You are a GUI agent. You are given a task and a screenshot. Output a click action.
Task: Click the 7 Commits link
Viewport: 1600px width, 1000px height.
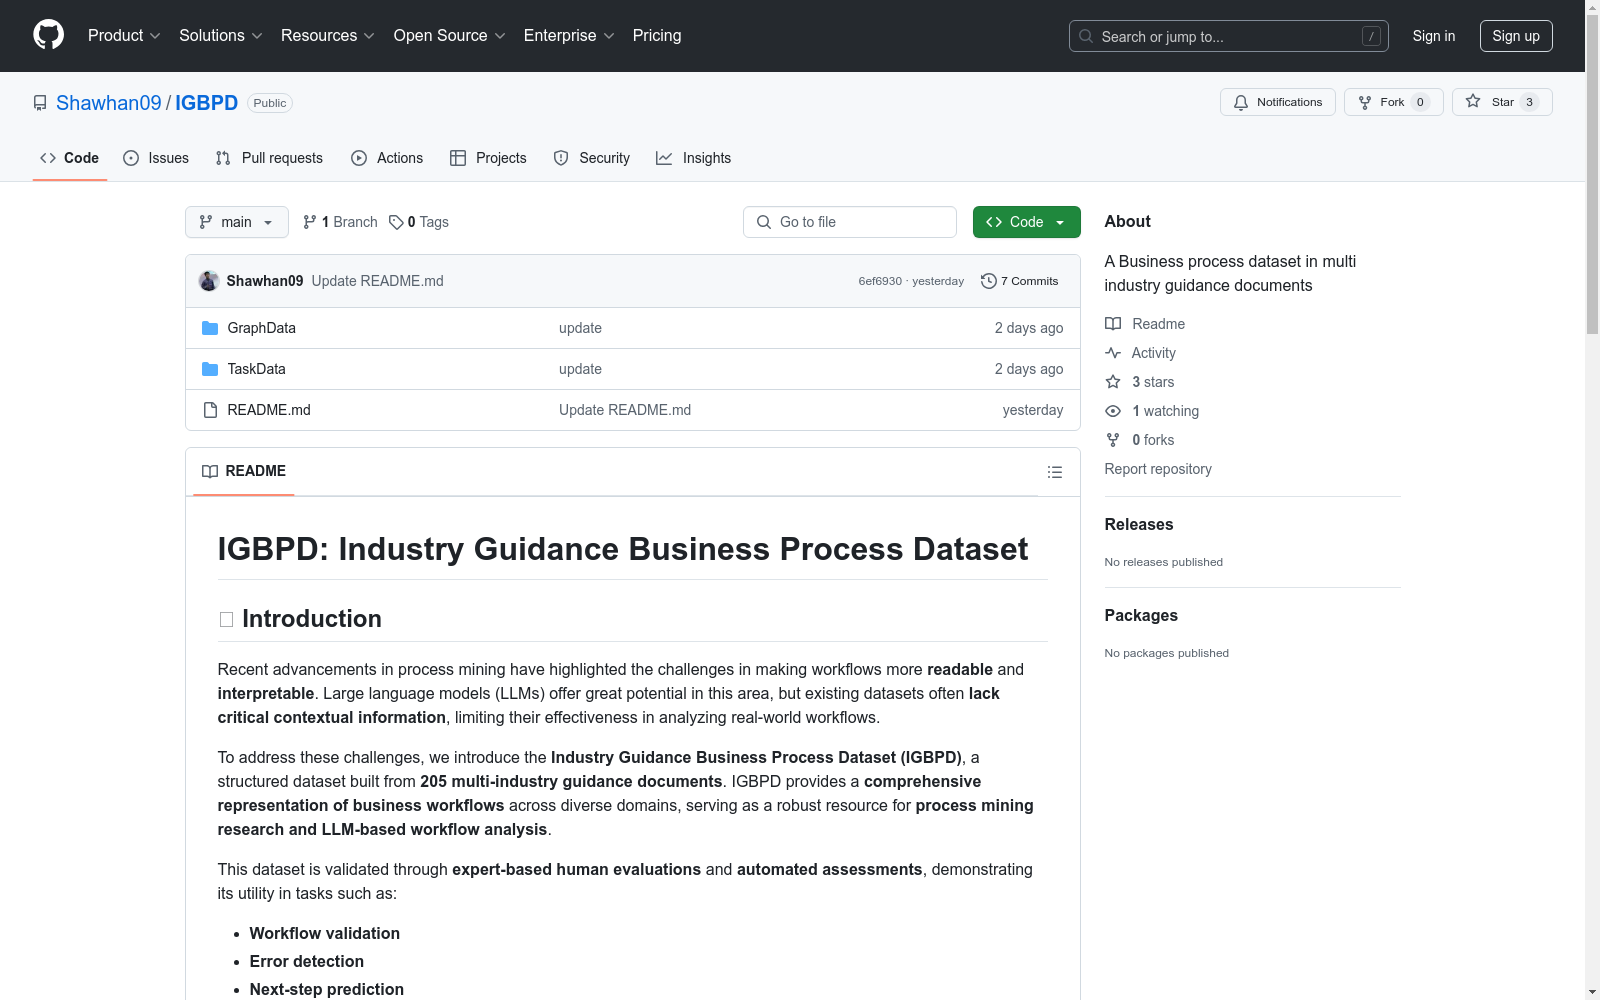[x=1020, y=281]
